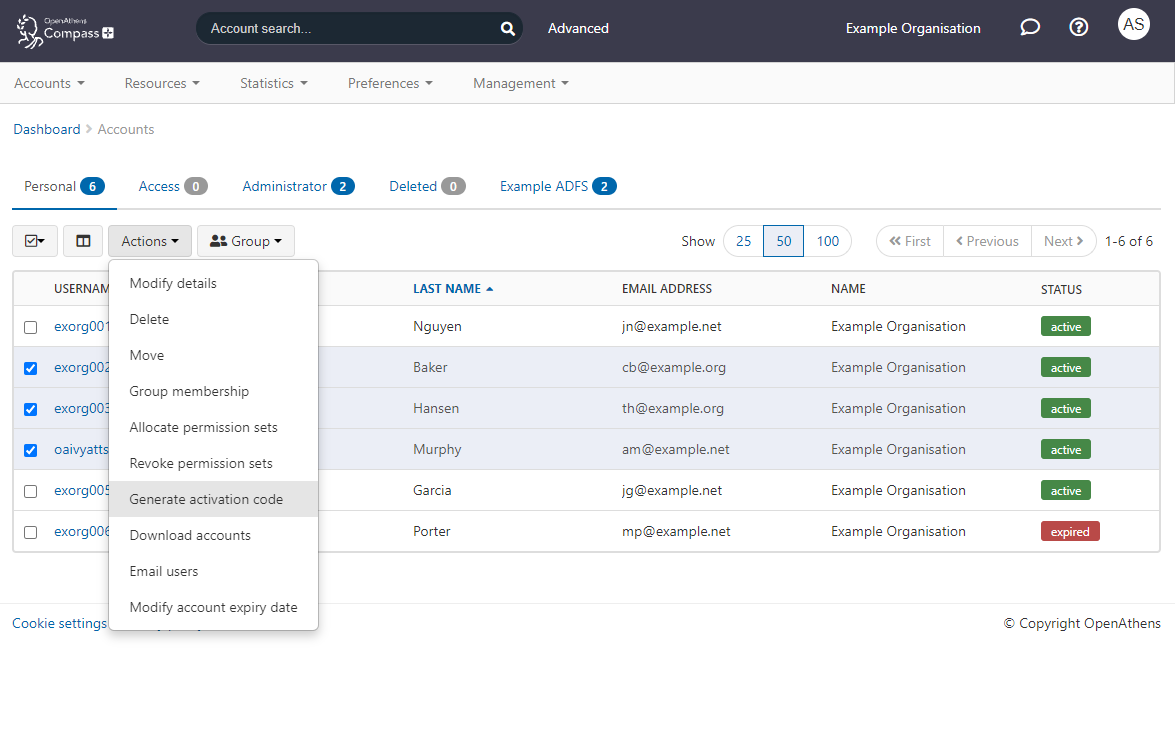Viewport: 1175px width, 744px height.
Task: Click the search magnifier icon
Action: (x=507, y=28)
